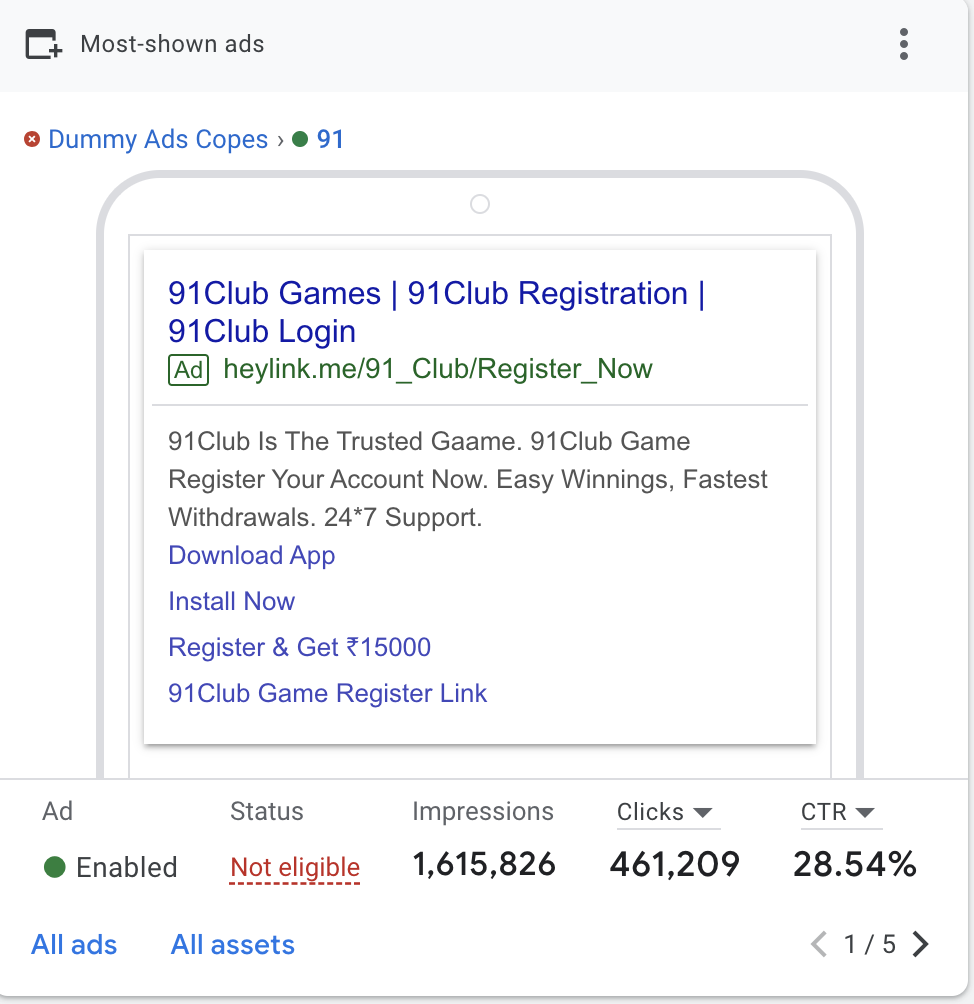Viewport: 974px width, 1004px height.
Task: Click the 91Club Games ad headline
Action: [436, 312]
